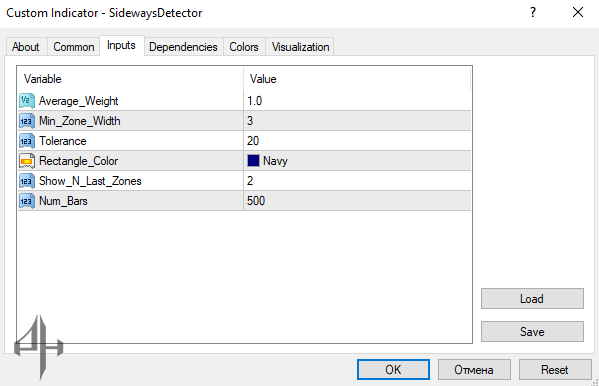
Task: Switch to the About tab
Action: point(26,47)
